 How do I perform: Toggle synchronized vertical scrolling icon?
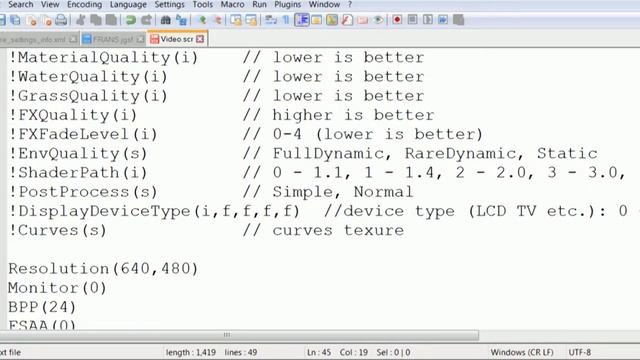pyautogui.click(x=236, y=20)
